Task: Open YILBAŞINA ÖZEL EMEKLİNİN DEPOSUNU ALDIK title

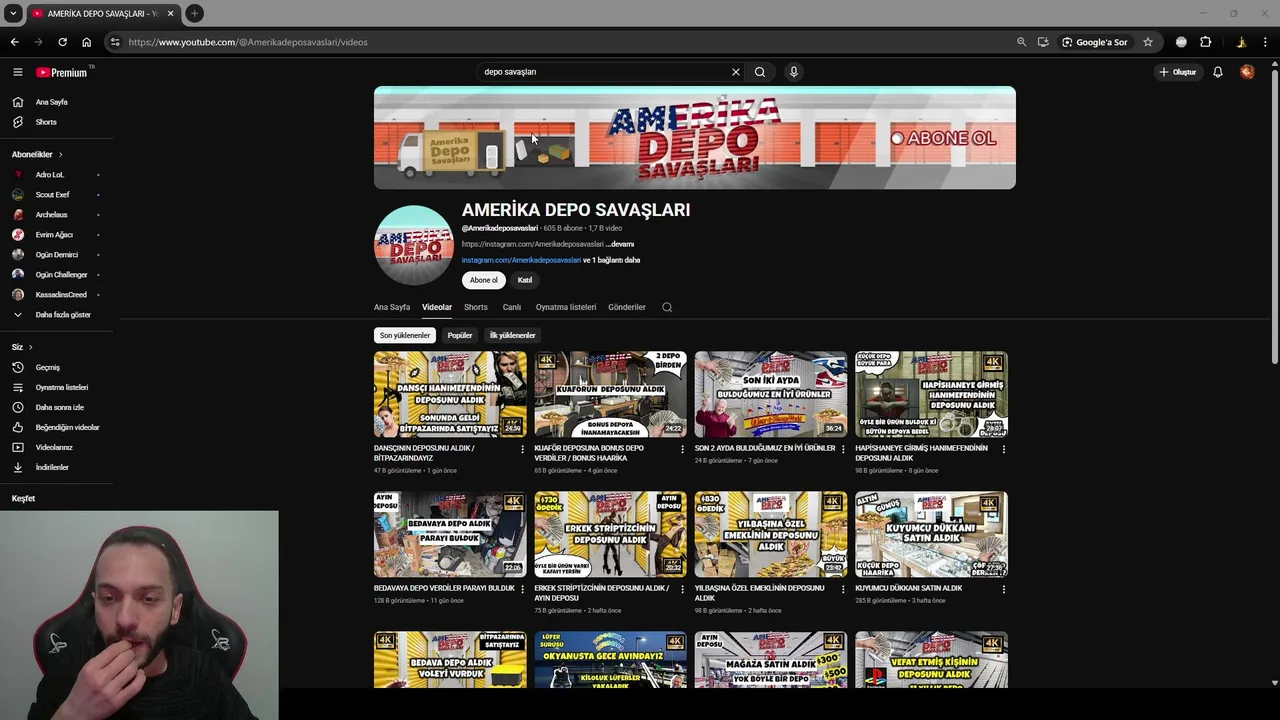Action: [760, 593]
